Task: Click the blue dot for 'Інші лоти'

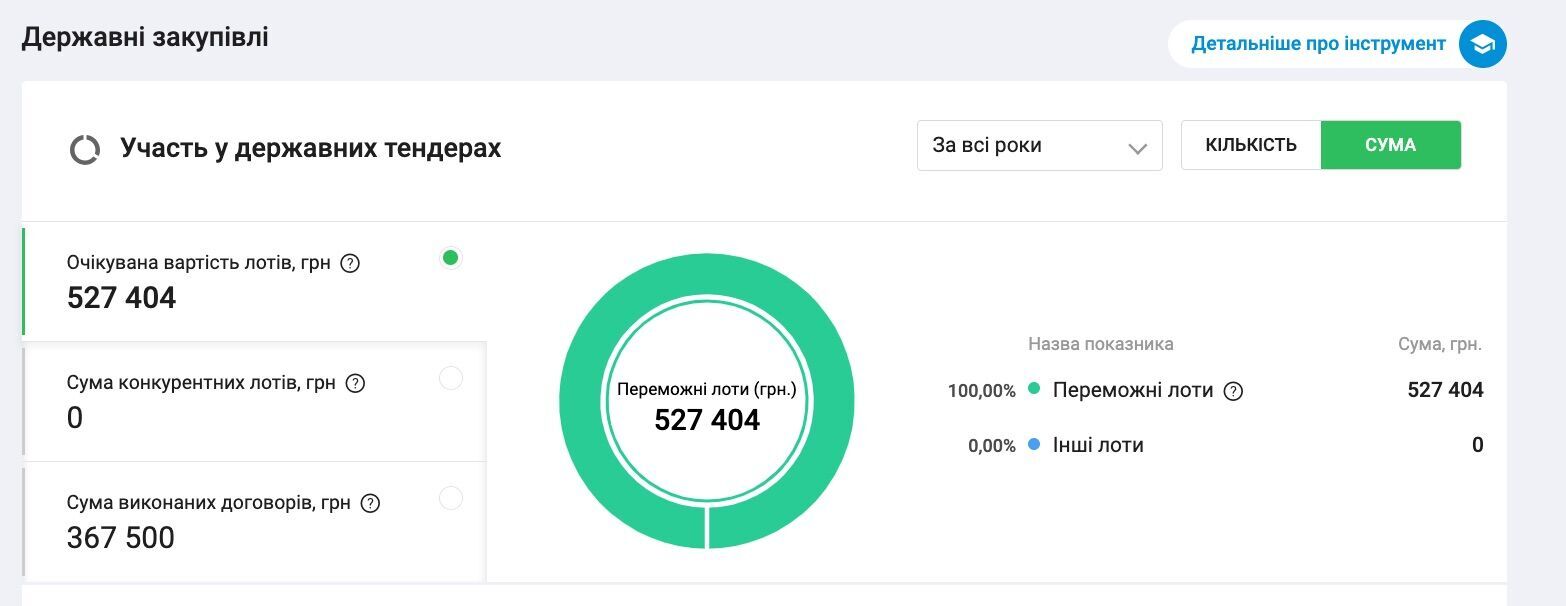Action: coord(1034,444)
